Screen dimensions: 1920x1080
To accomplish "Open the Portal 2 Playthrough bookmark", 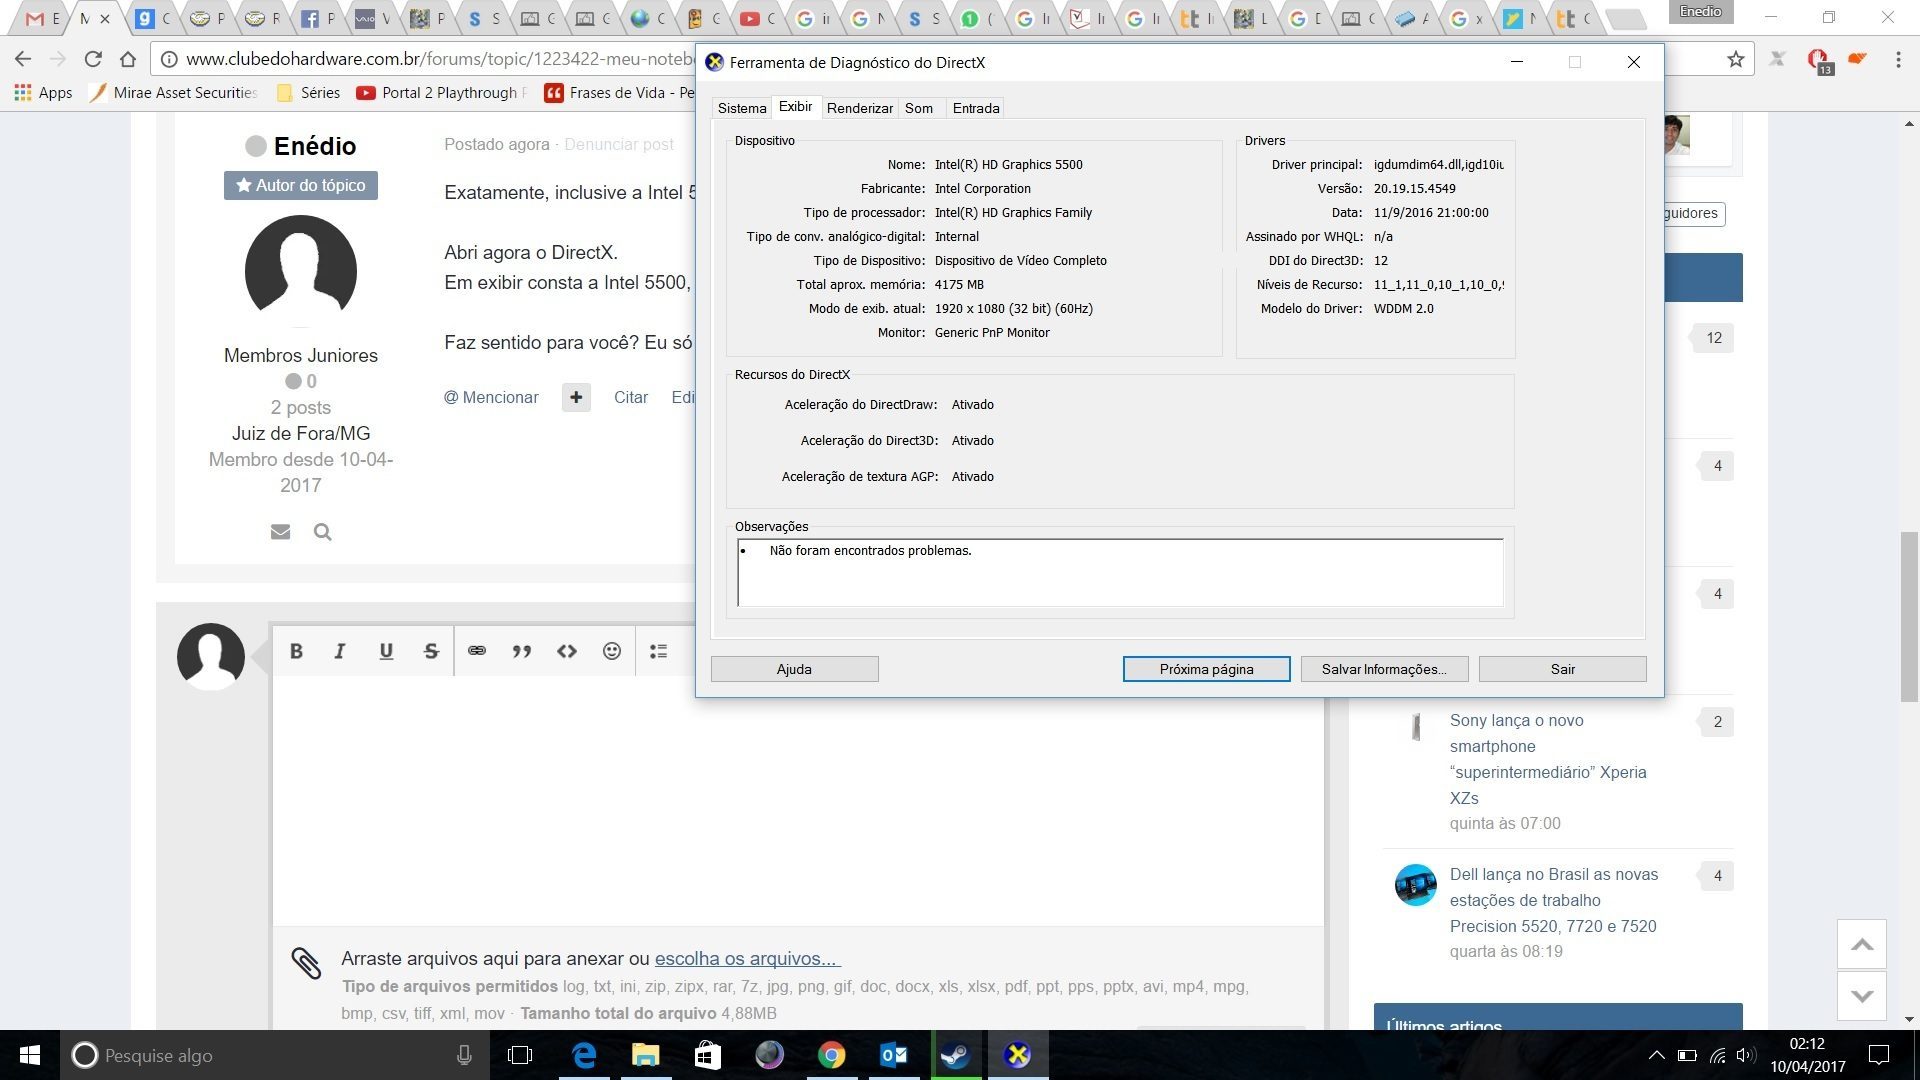I will [x=442, y=92].
